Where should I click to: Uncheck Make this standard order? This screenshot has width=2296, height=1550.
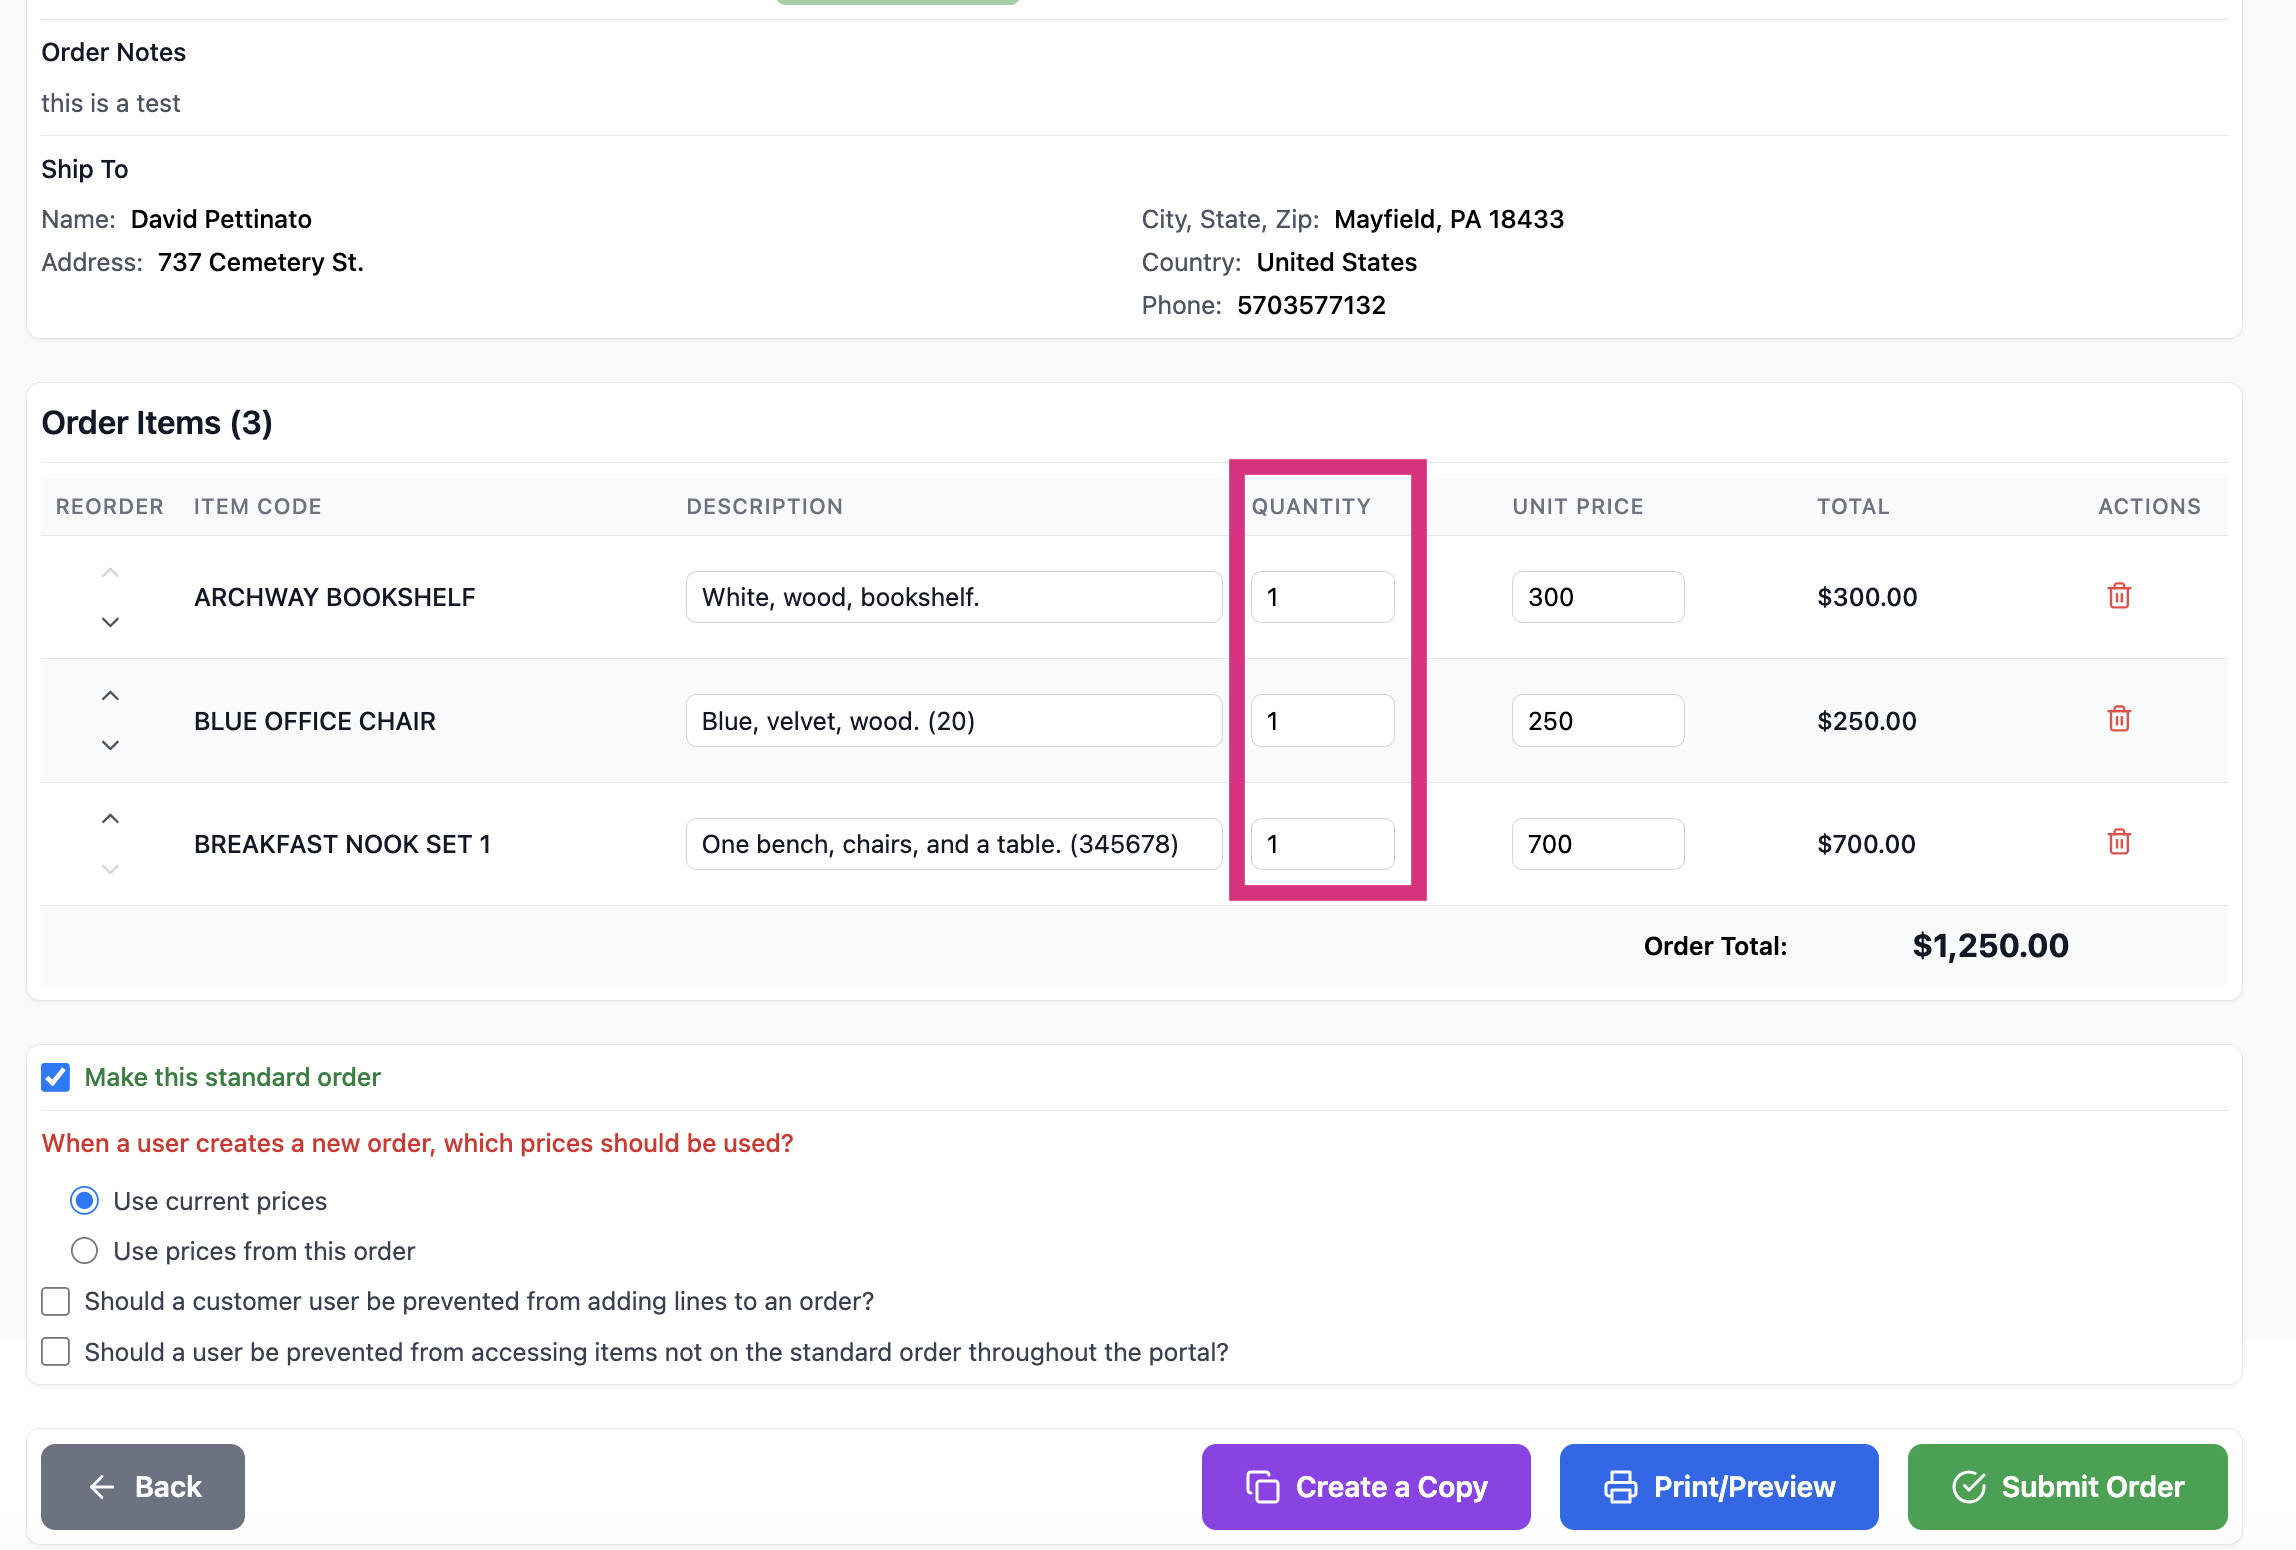tap(56, 1077)
